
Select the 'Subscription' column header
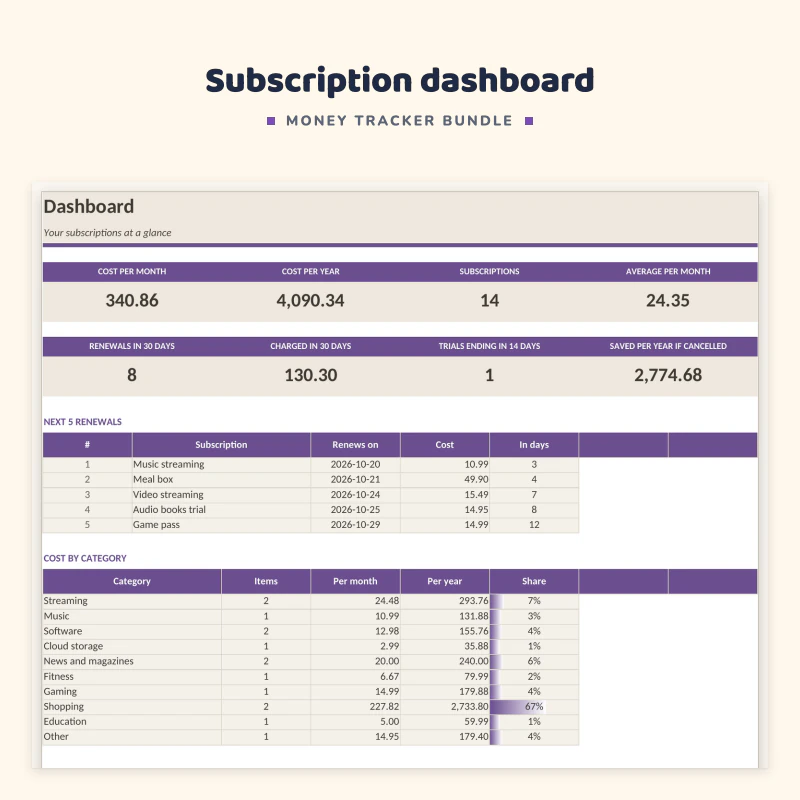[x=221, y=445]
